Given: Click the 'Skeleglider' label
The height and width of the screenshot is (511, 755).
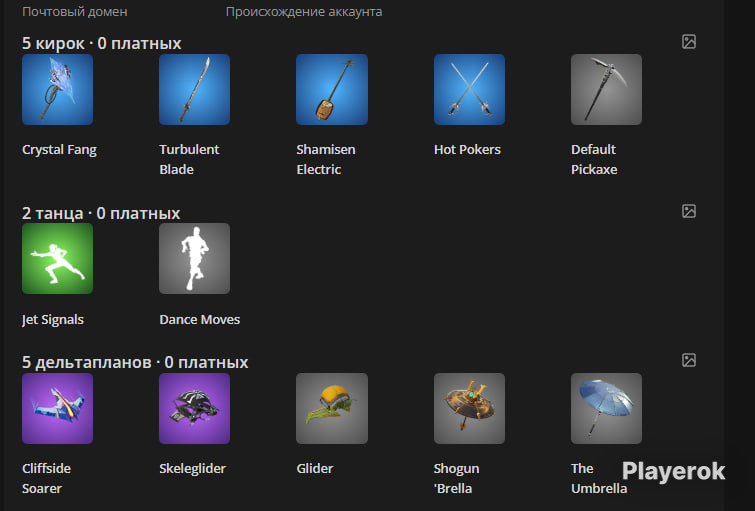Looking at the screenshot, I should [x=193, y=469].
